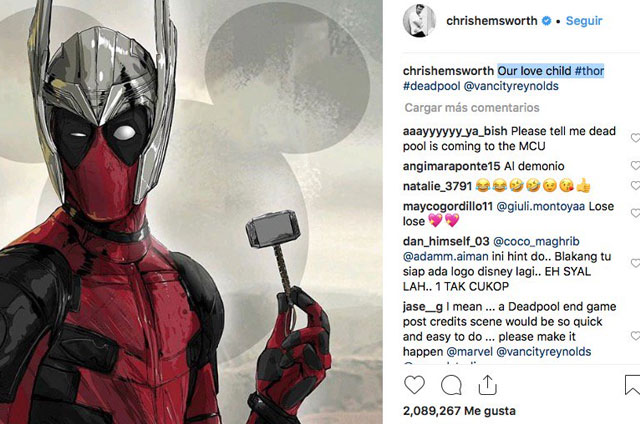Like the post with the heart icon

tap(414, 385)
